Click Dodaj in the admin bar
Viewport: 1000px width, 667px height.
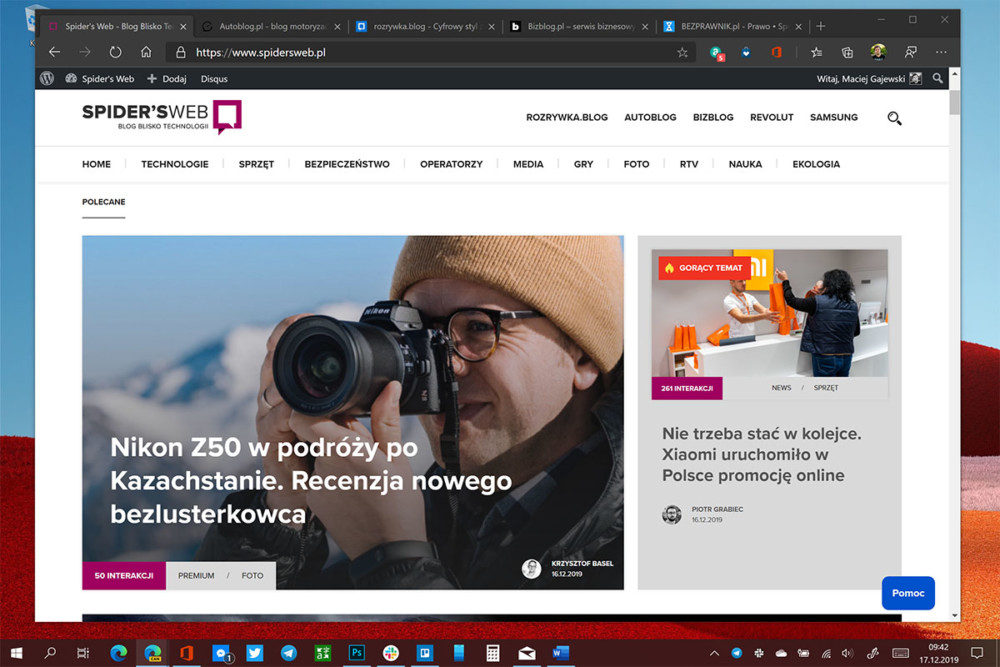click(166, 78)
